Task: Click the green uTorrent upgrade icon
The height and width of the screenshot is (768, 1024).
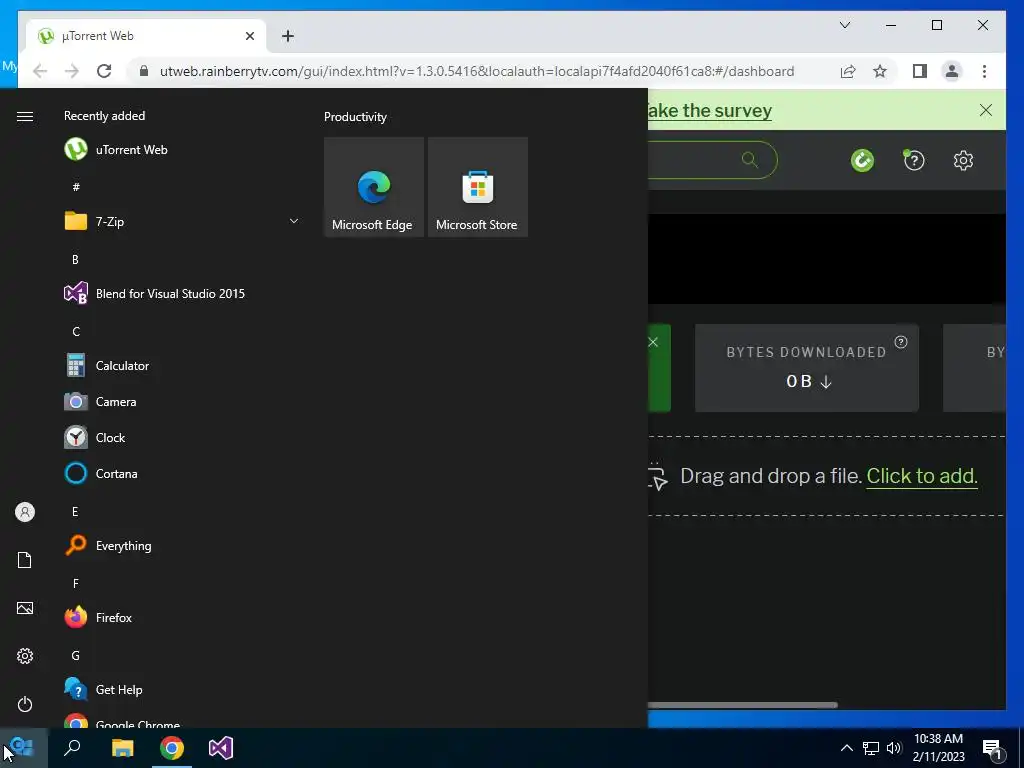Action: tap(862, 160)
